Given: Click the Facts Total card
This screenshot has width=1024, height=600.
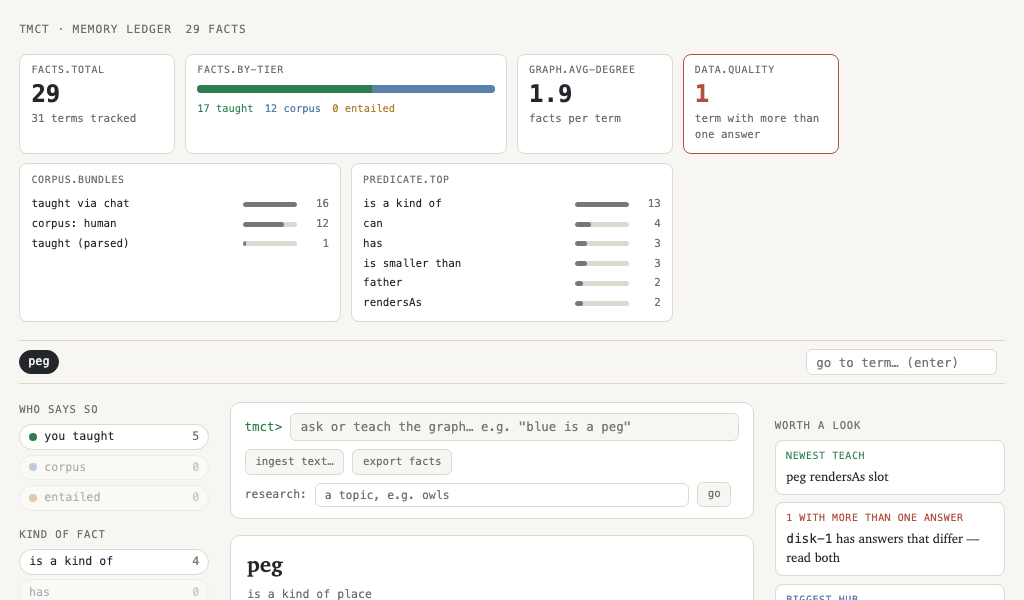Looking at the screenshot, I should (x=97, y=104).
